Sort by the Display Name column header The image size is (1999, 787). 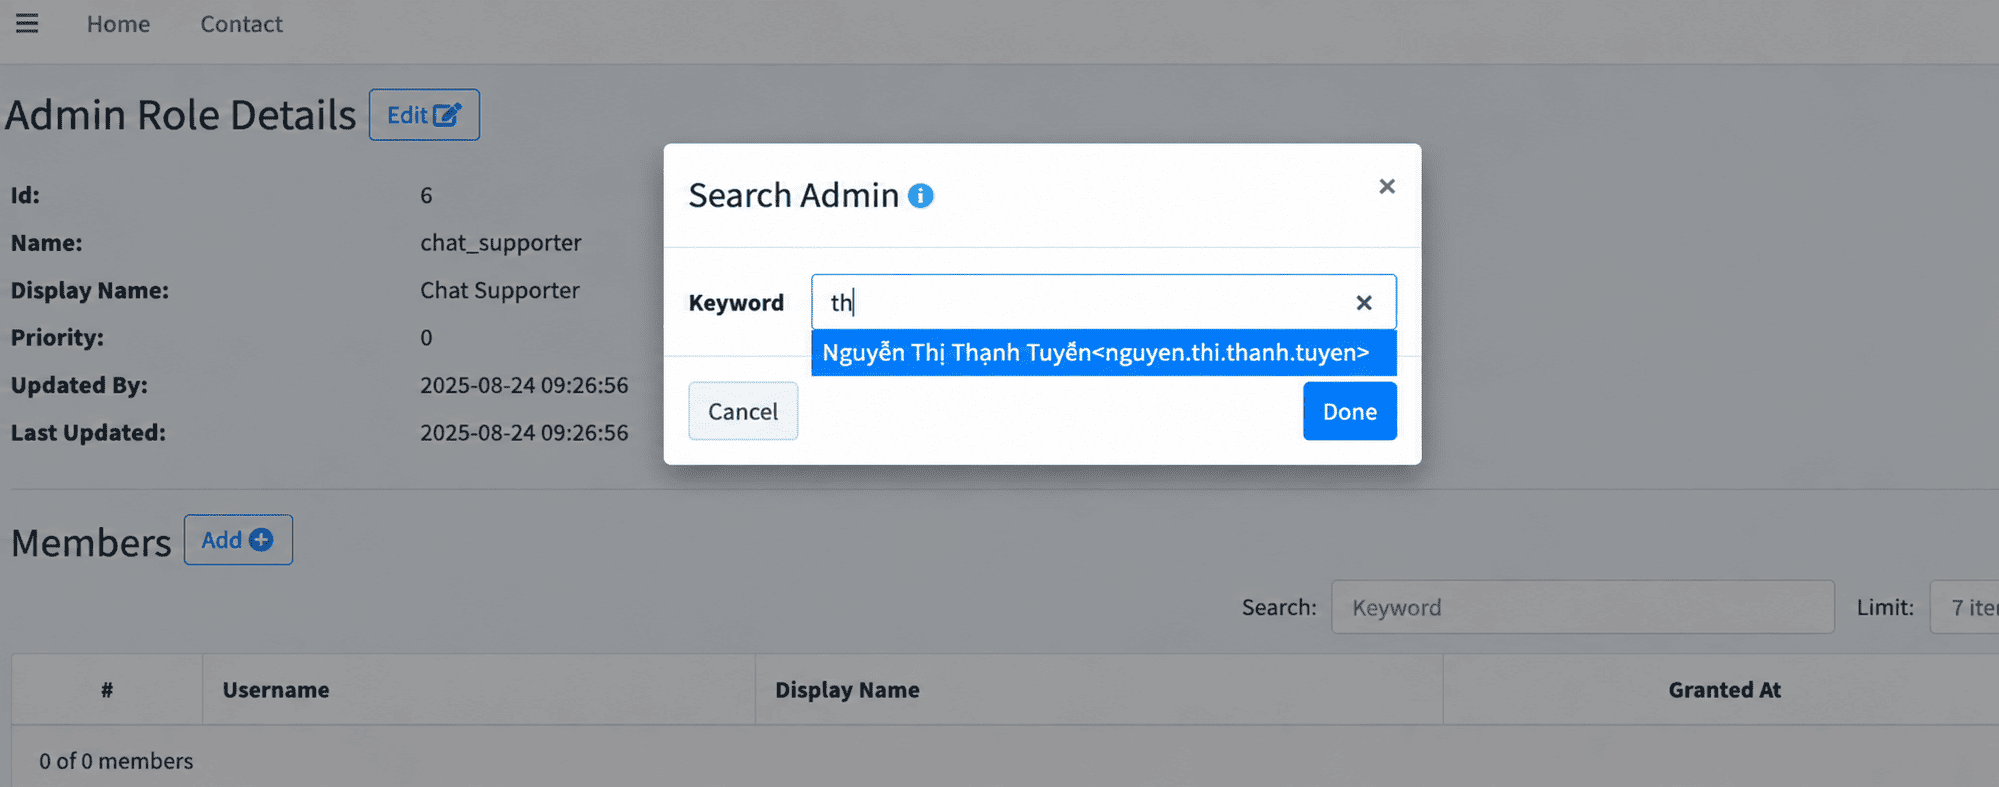tap(847, 690)
